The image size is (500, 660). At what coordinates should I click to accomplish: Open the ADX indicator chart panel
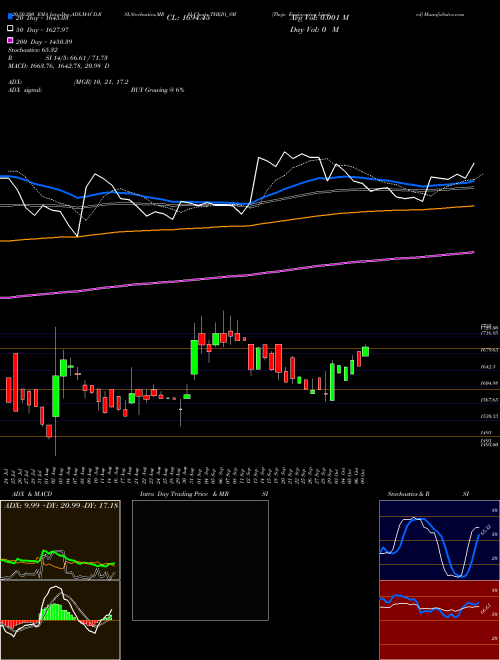pos(60,540)
